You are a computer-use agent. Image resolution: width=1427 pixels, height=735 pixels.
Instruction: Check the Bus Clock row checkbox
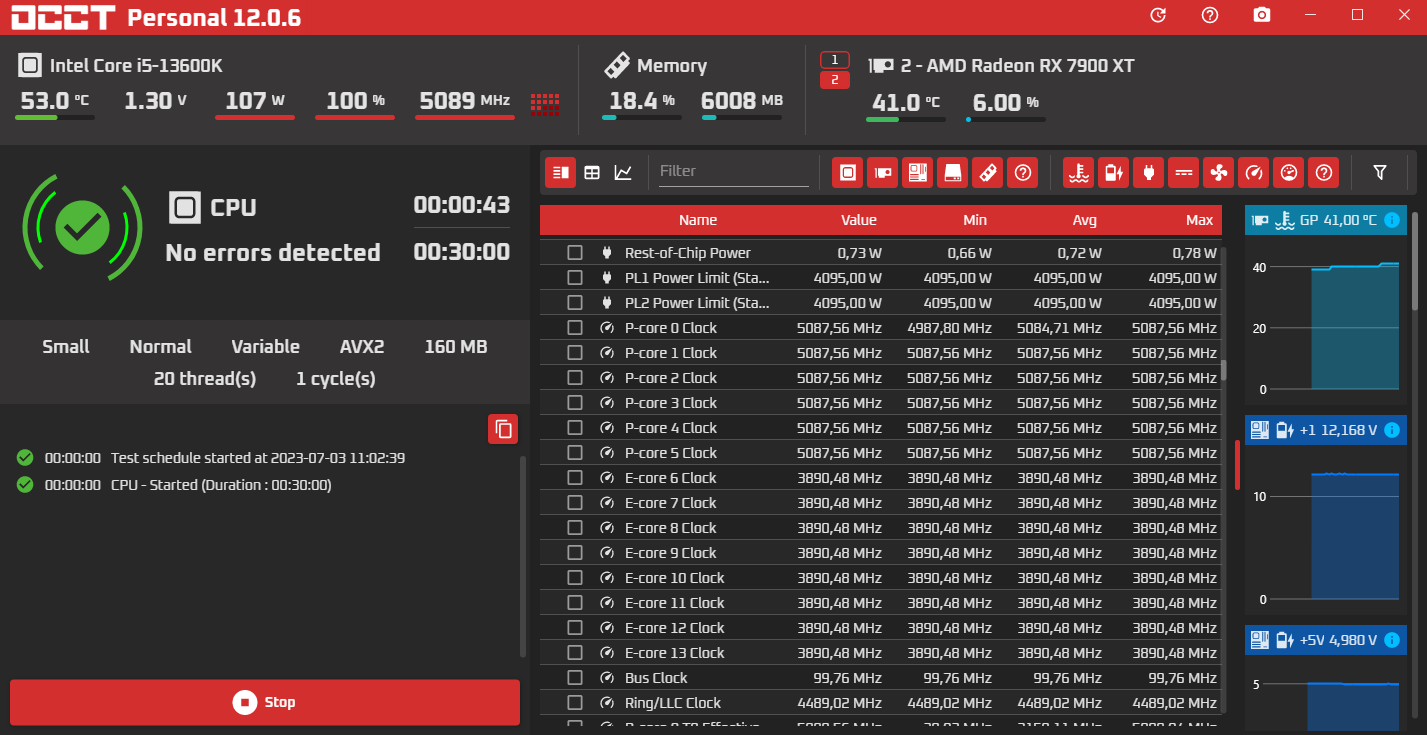click(575, 678)
